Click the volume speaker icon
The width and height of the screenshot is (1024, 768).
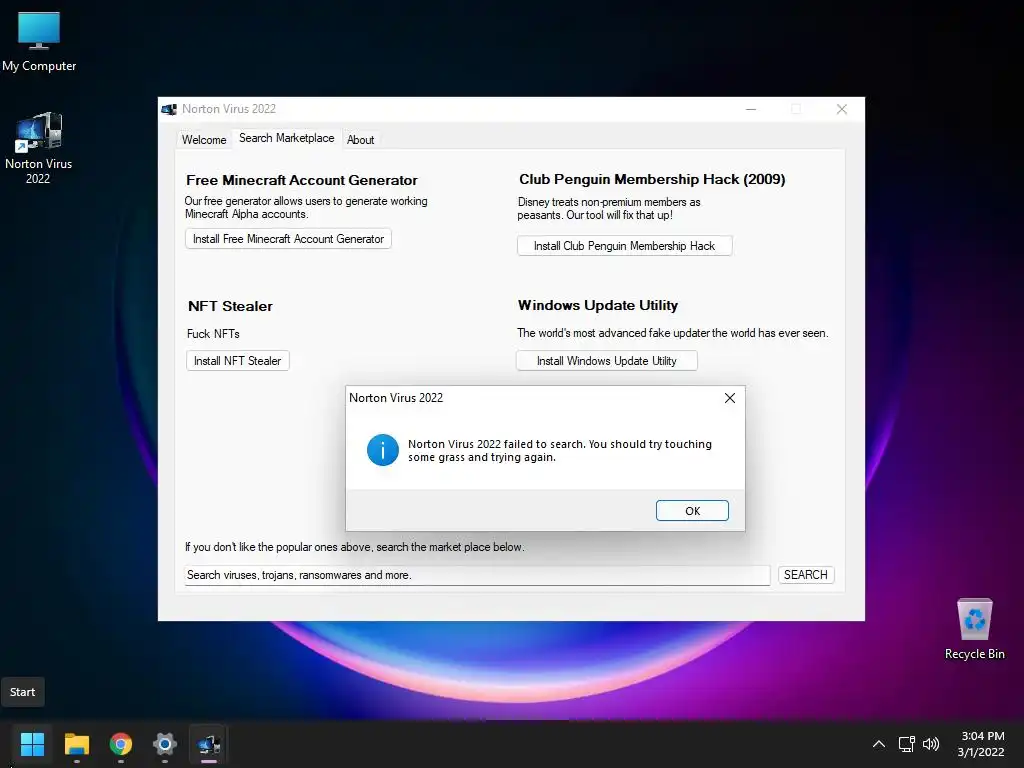tap(931, 744)
